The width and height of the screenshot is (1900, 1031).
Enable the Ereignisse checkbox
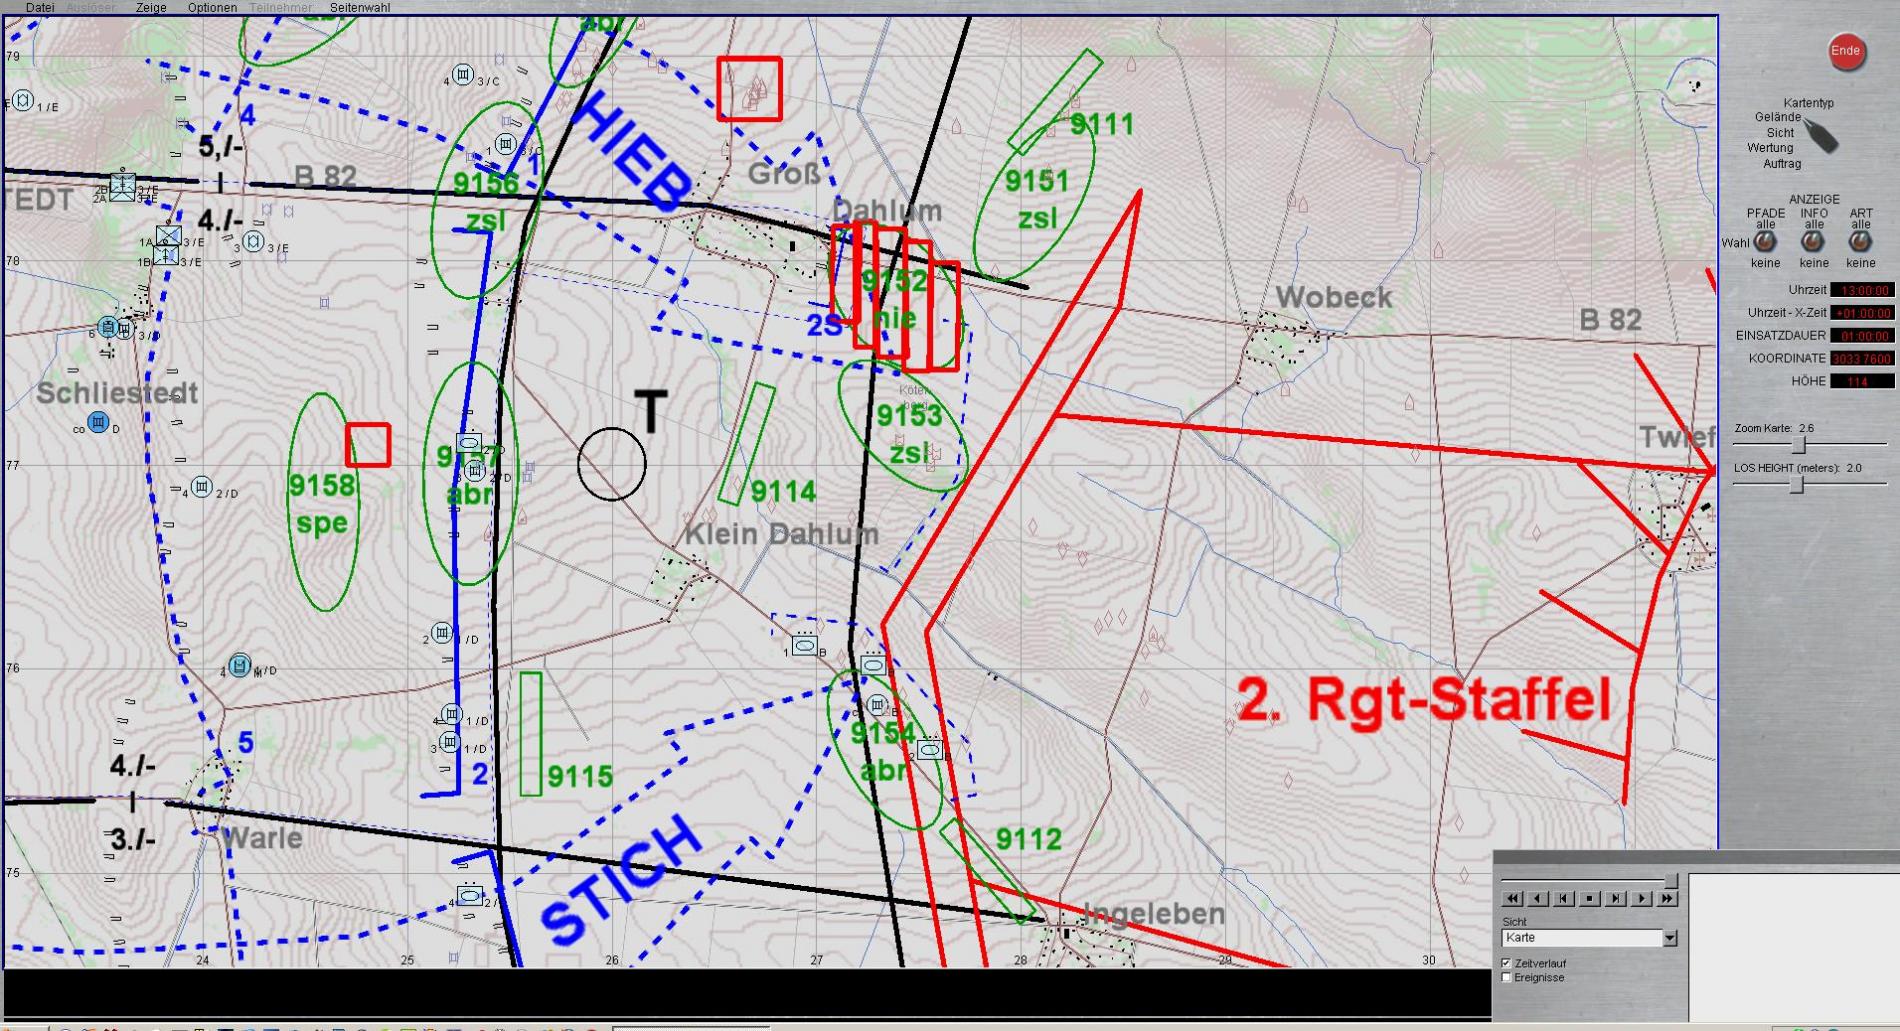(x=1507, y=978)
